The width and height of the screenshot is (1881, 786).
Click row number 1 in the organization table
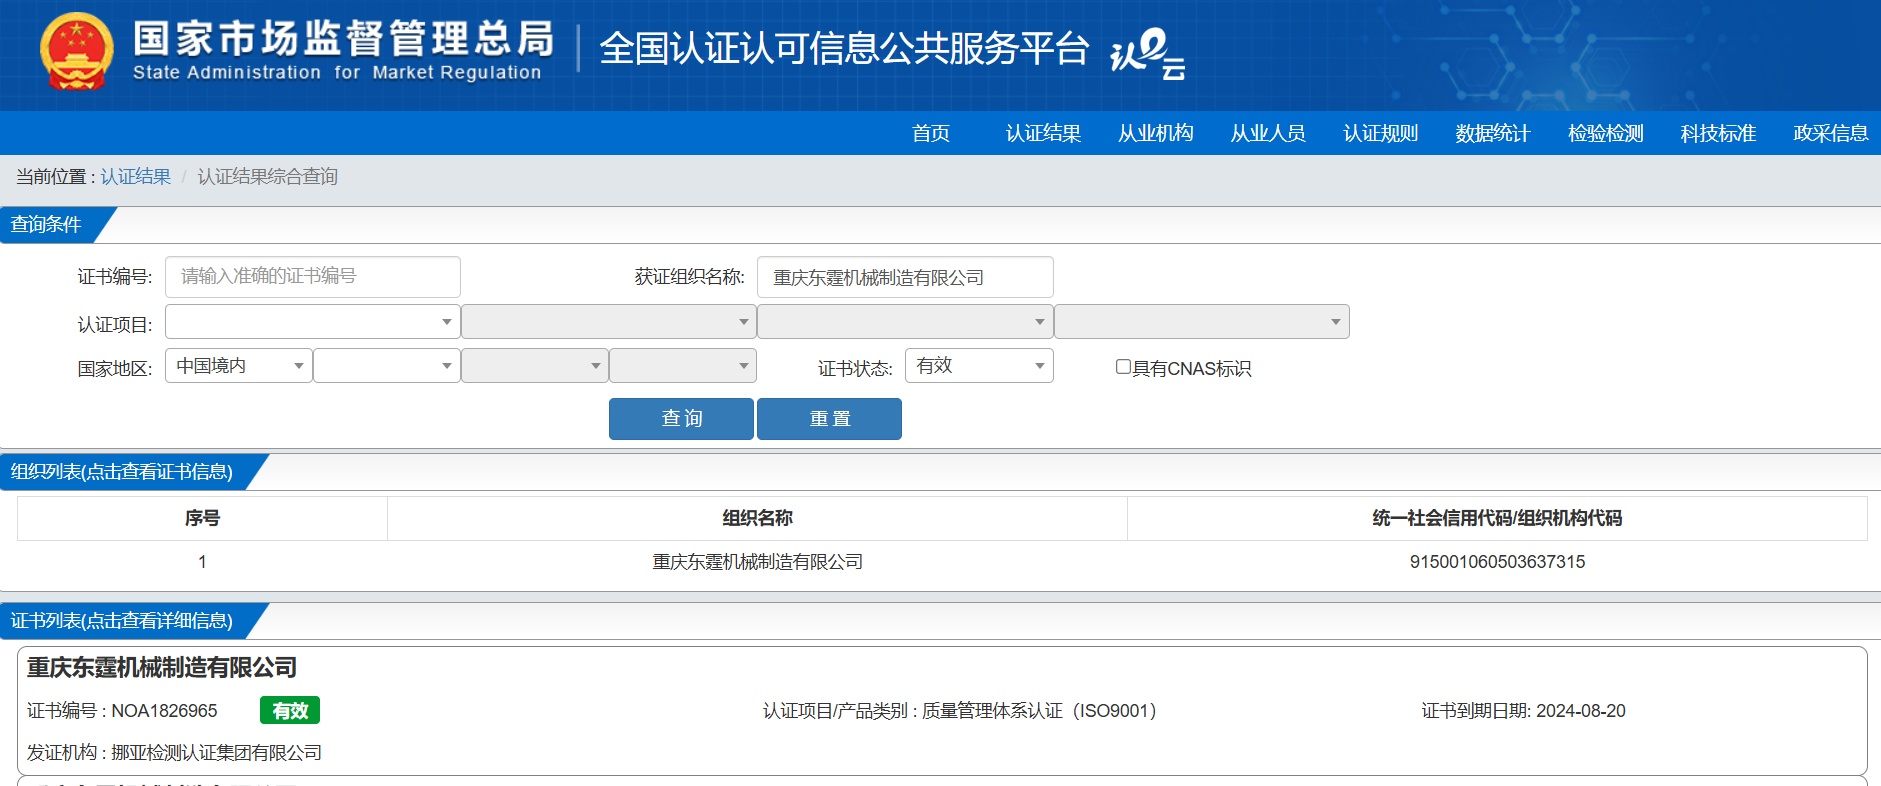(202, 562)
